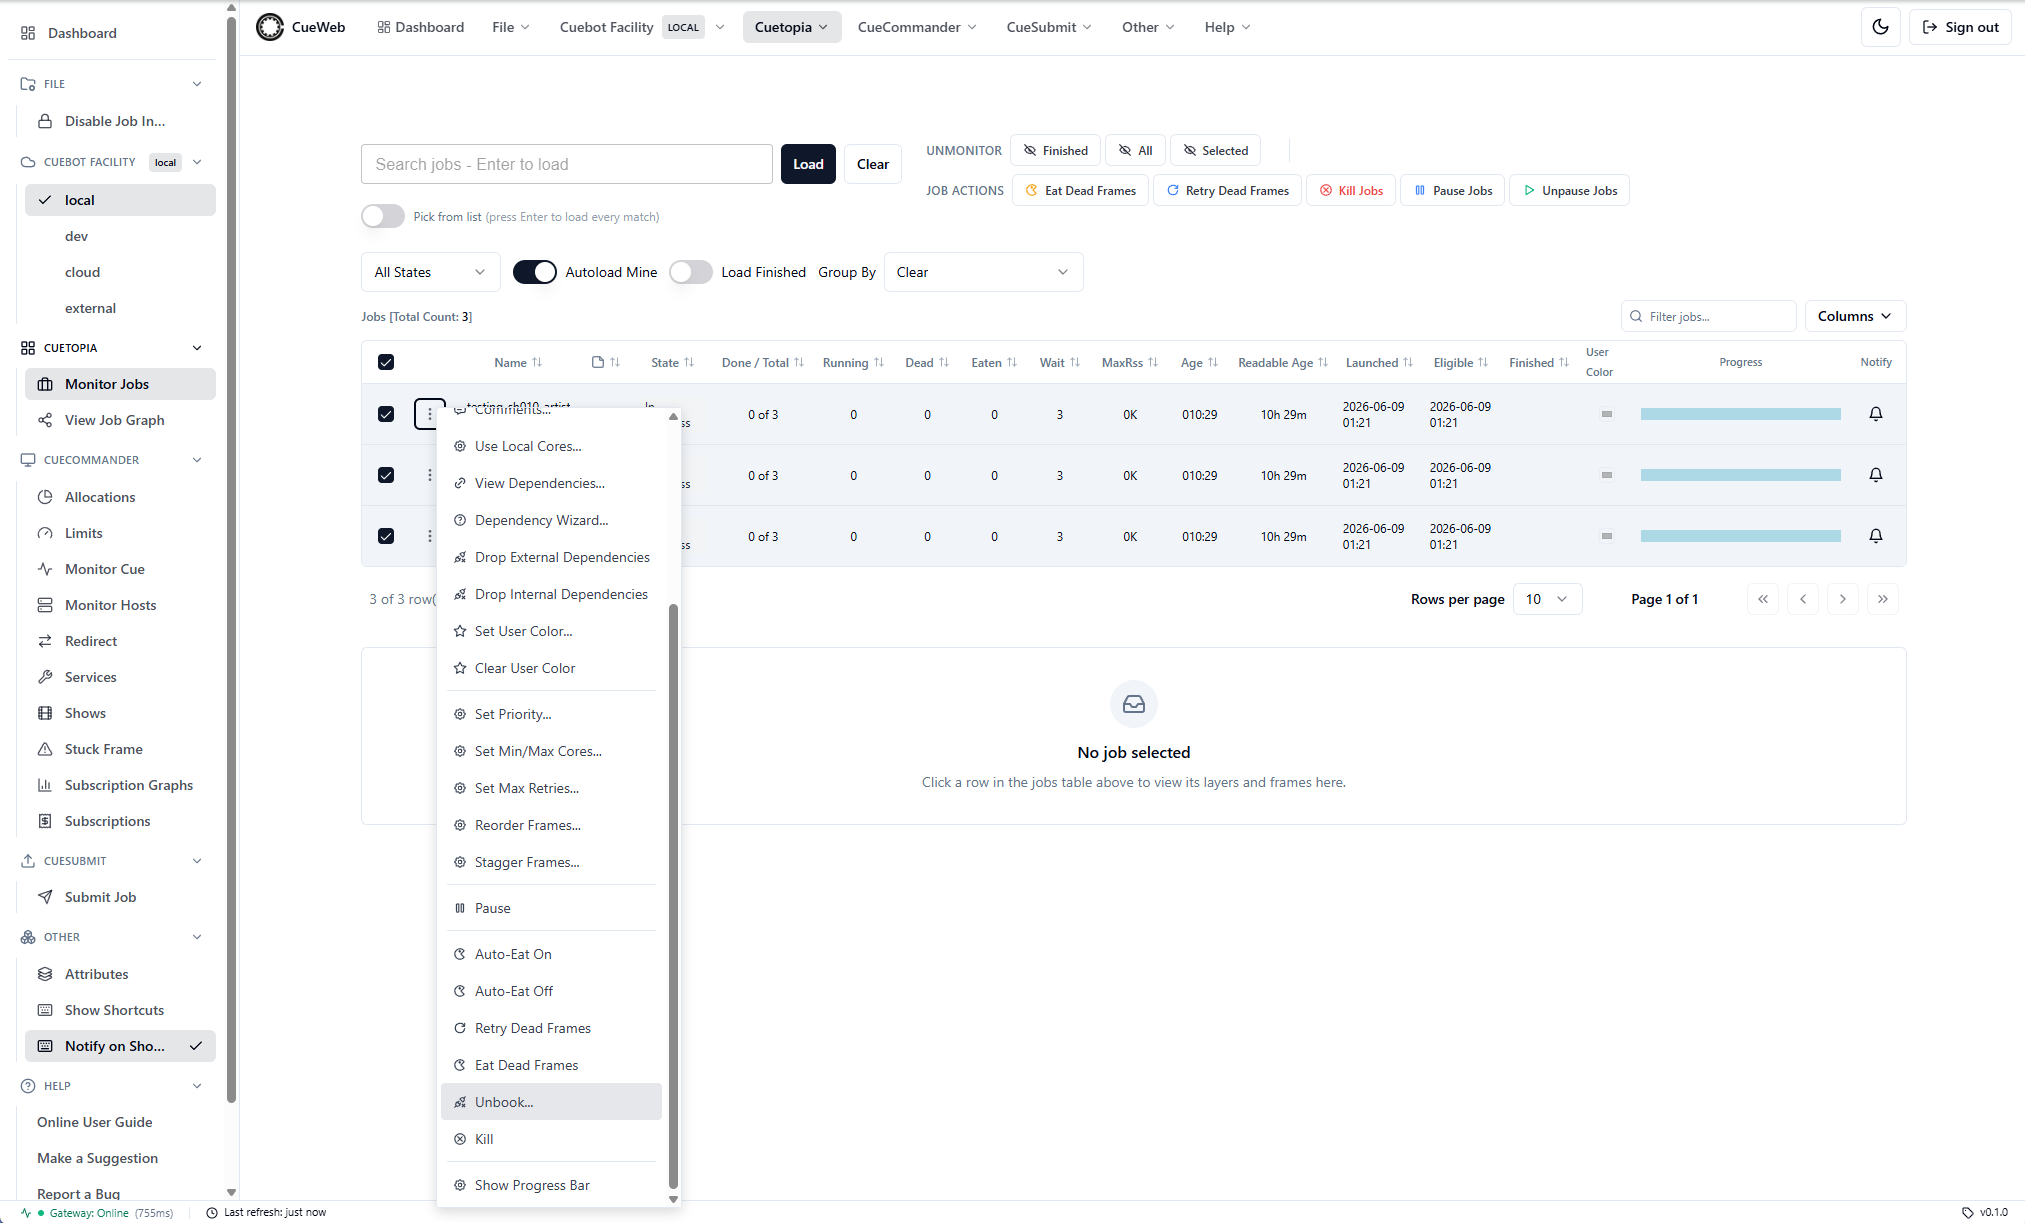Uncheck the second job row checkbox
Image resolution: width=2025 pixels, height=1223 pixels.
tap(386, 475)
